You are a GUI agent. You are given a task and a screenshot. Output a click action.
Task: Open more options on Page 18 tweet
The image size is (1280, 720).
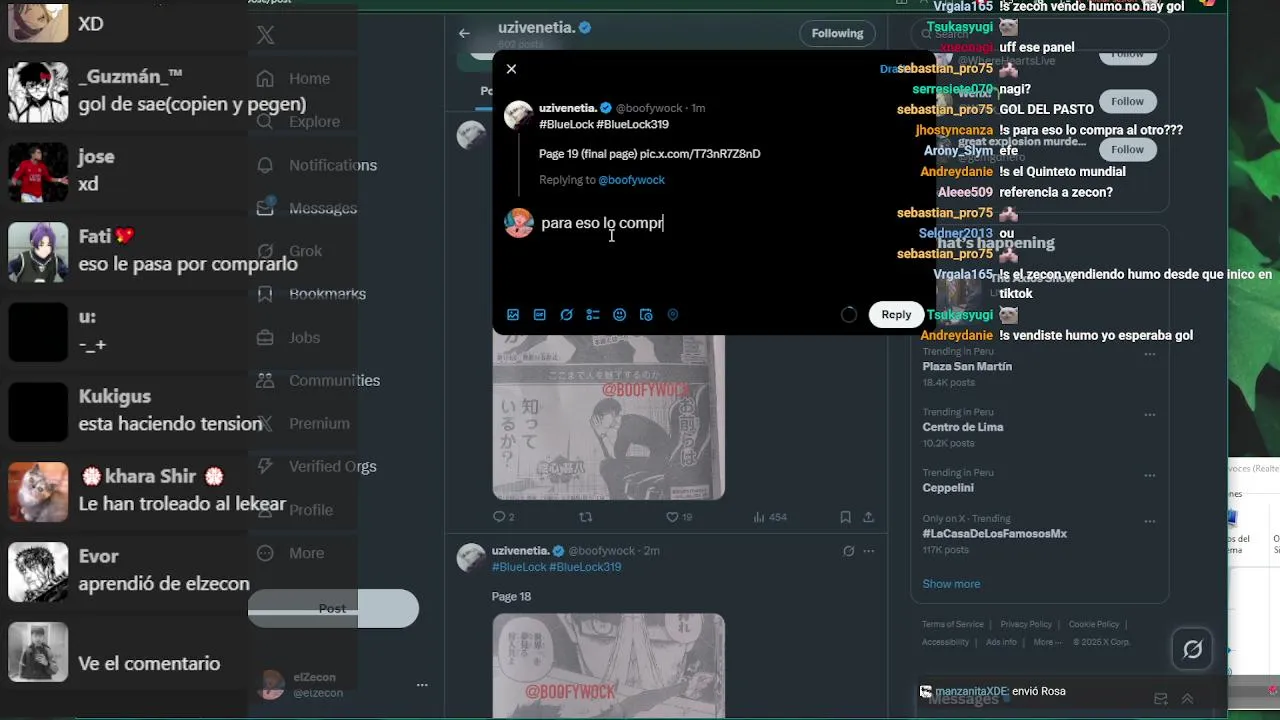pyautogui.click(x=868, y=551)
